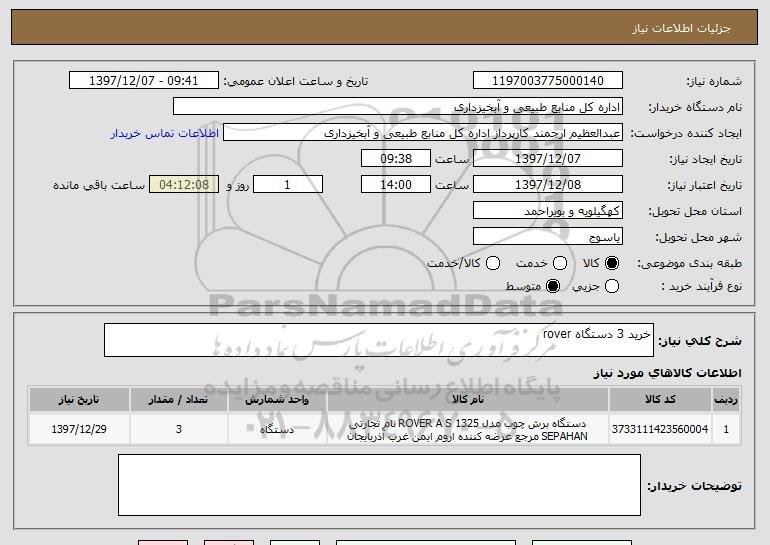Click the کد کالا column header
Viewport: 770px width, 545px height.
[660, 400]
